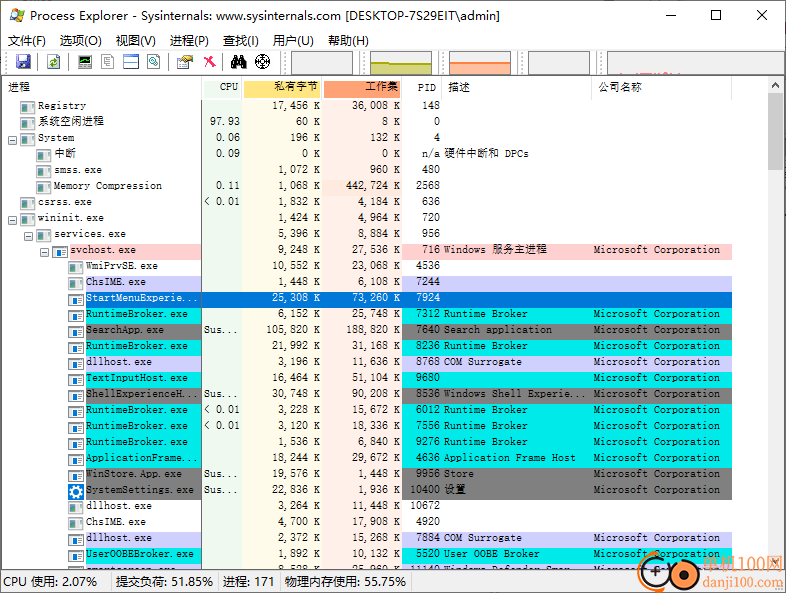Image resolution: width=786 pixels, height=593 pixels.
Task: Click 'CPU 使用: 2.07%' in the status bar
Action: point(50,582)
